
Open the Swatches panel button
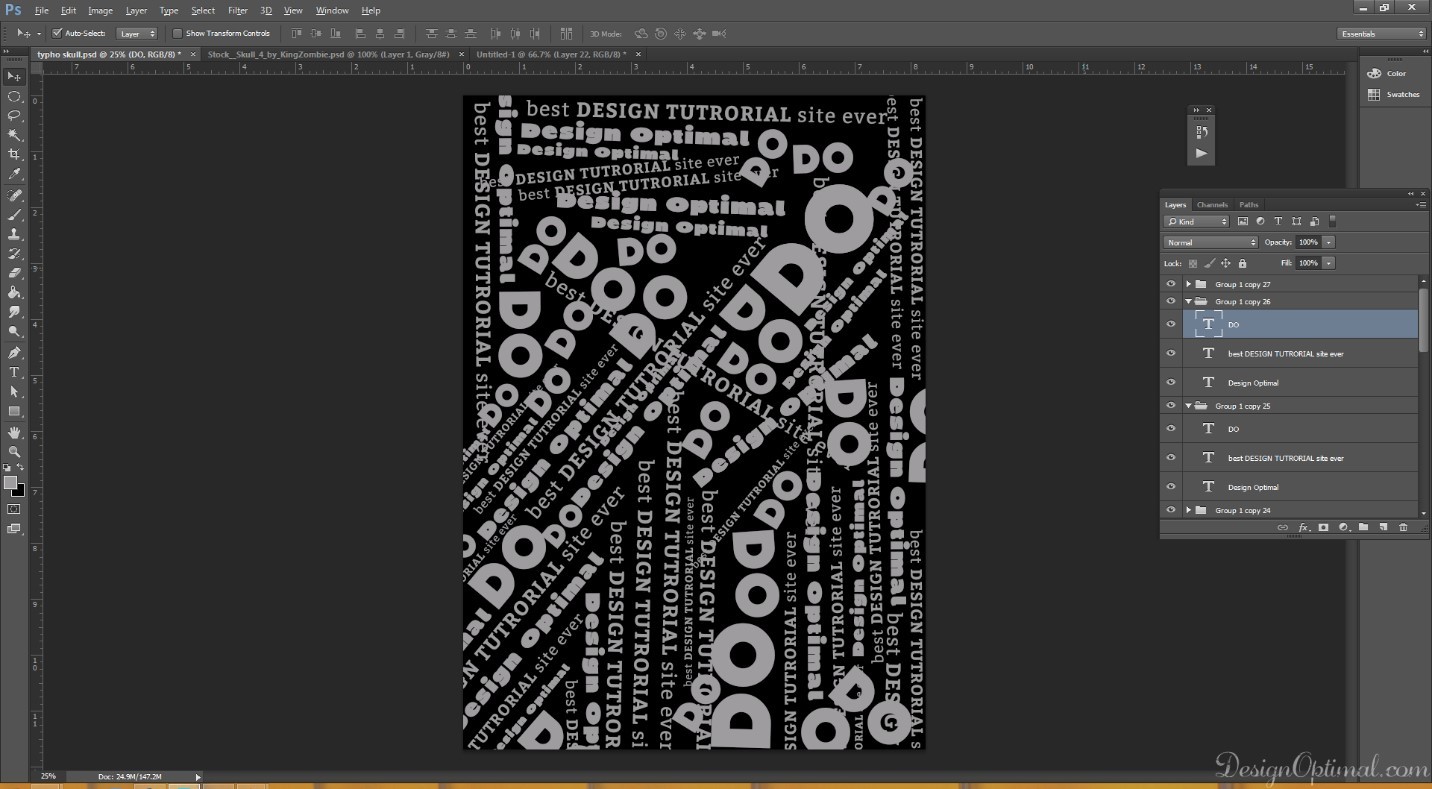[x=1392, y=94]
